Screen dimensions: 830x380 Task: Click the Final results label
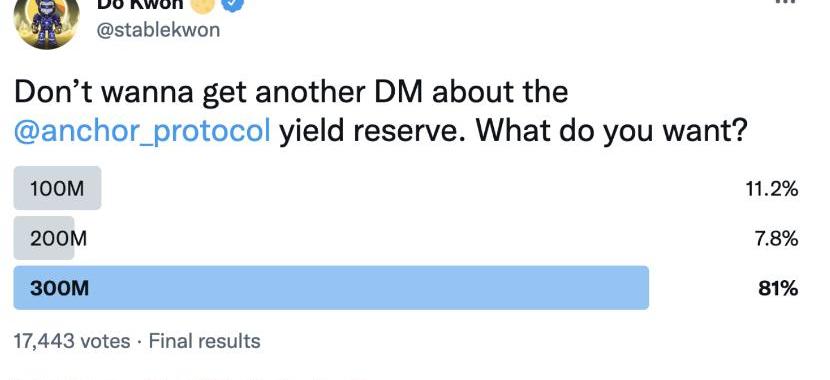pos(204,341)
